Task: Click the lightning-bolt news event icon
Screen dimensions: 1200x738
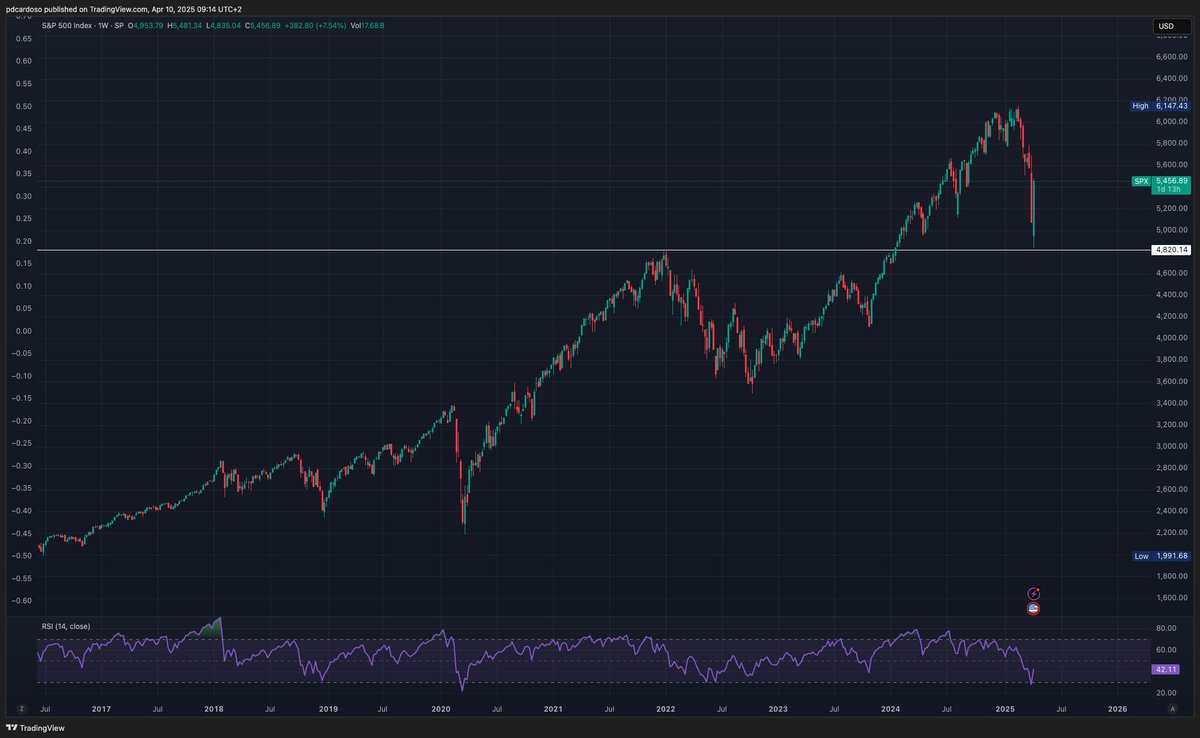Action: coord(1034,593)
